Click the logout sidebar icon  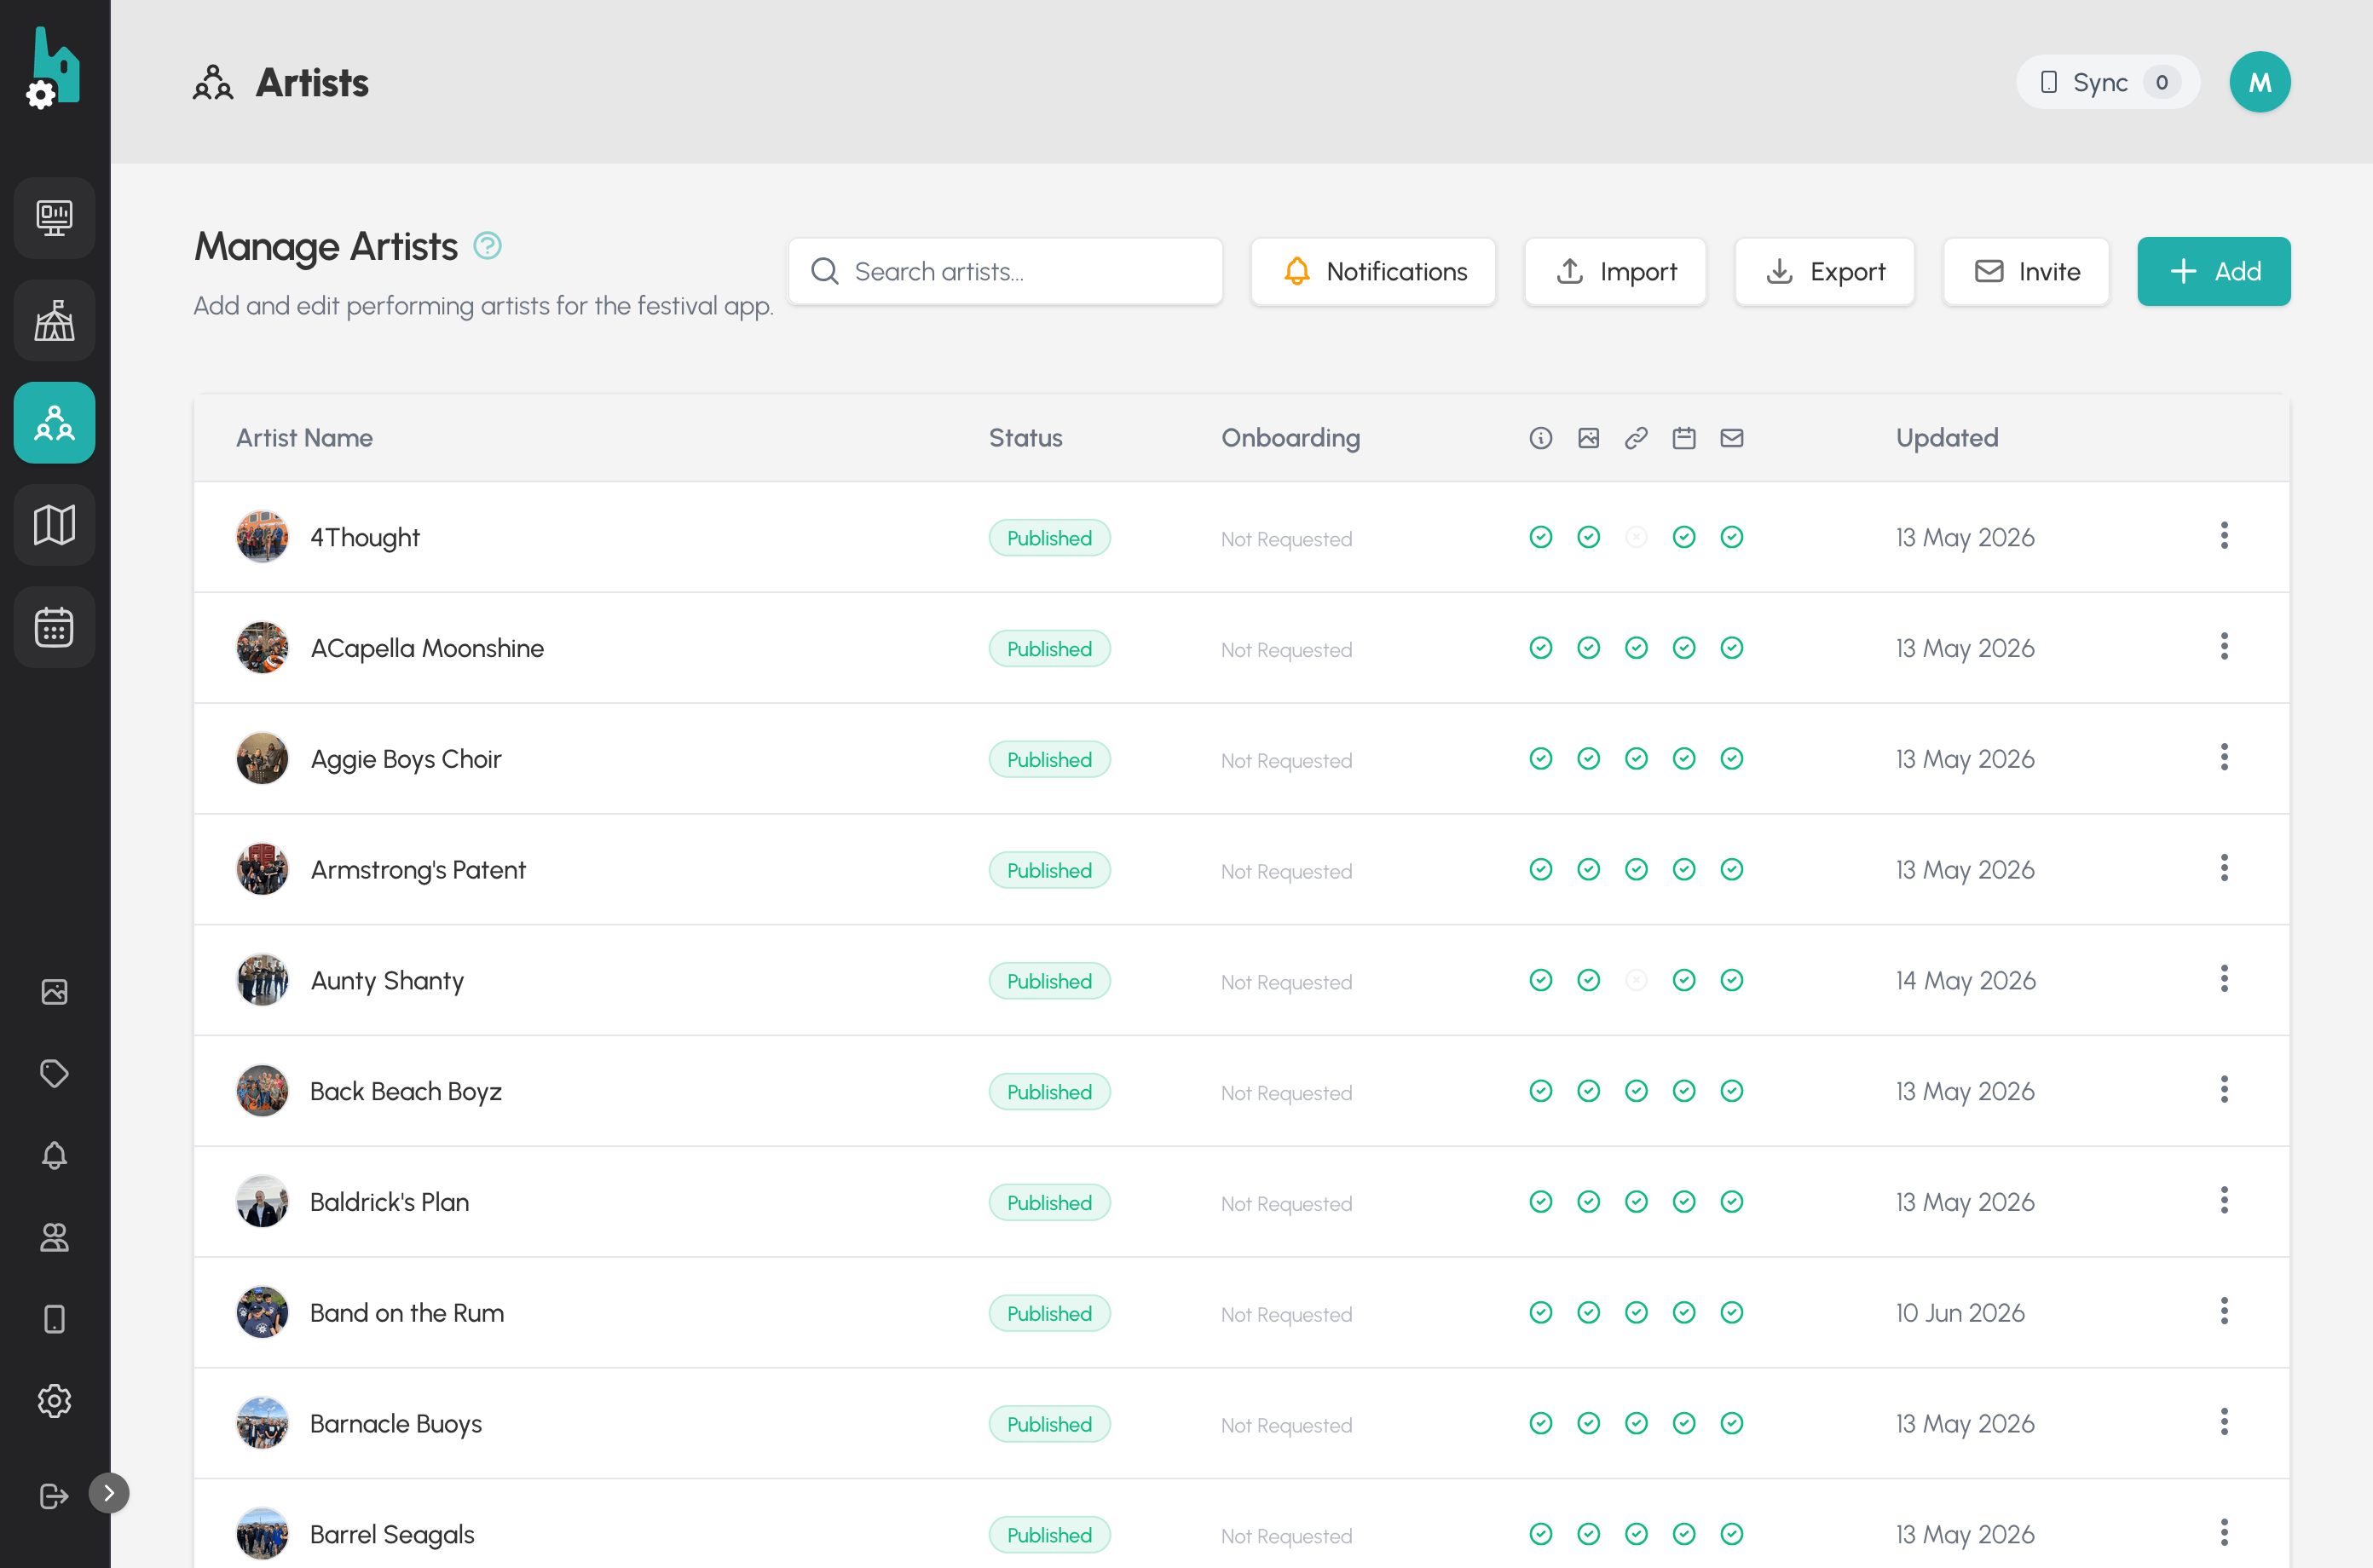coord(54,1496)
